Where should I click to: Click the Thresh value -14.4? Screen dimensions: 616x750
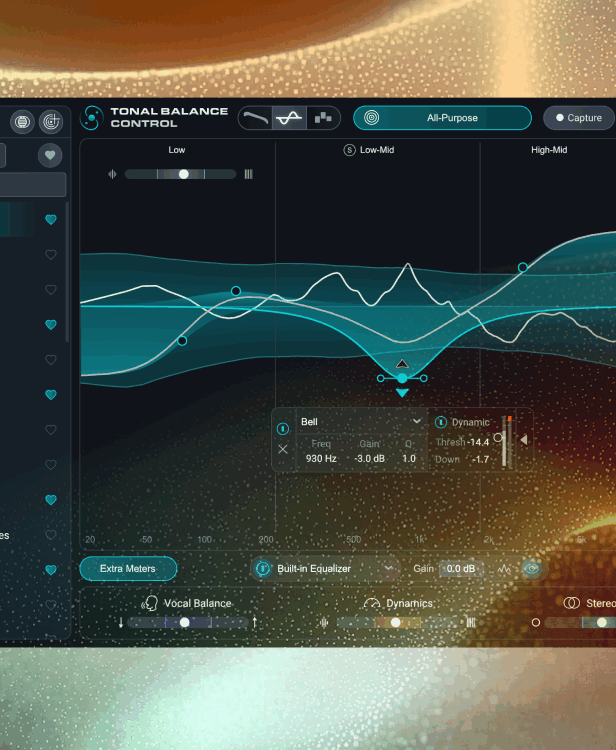point(478,442)
